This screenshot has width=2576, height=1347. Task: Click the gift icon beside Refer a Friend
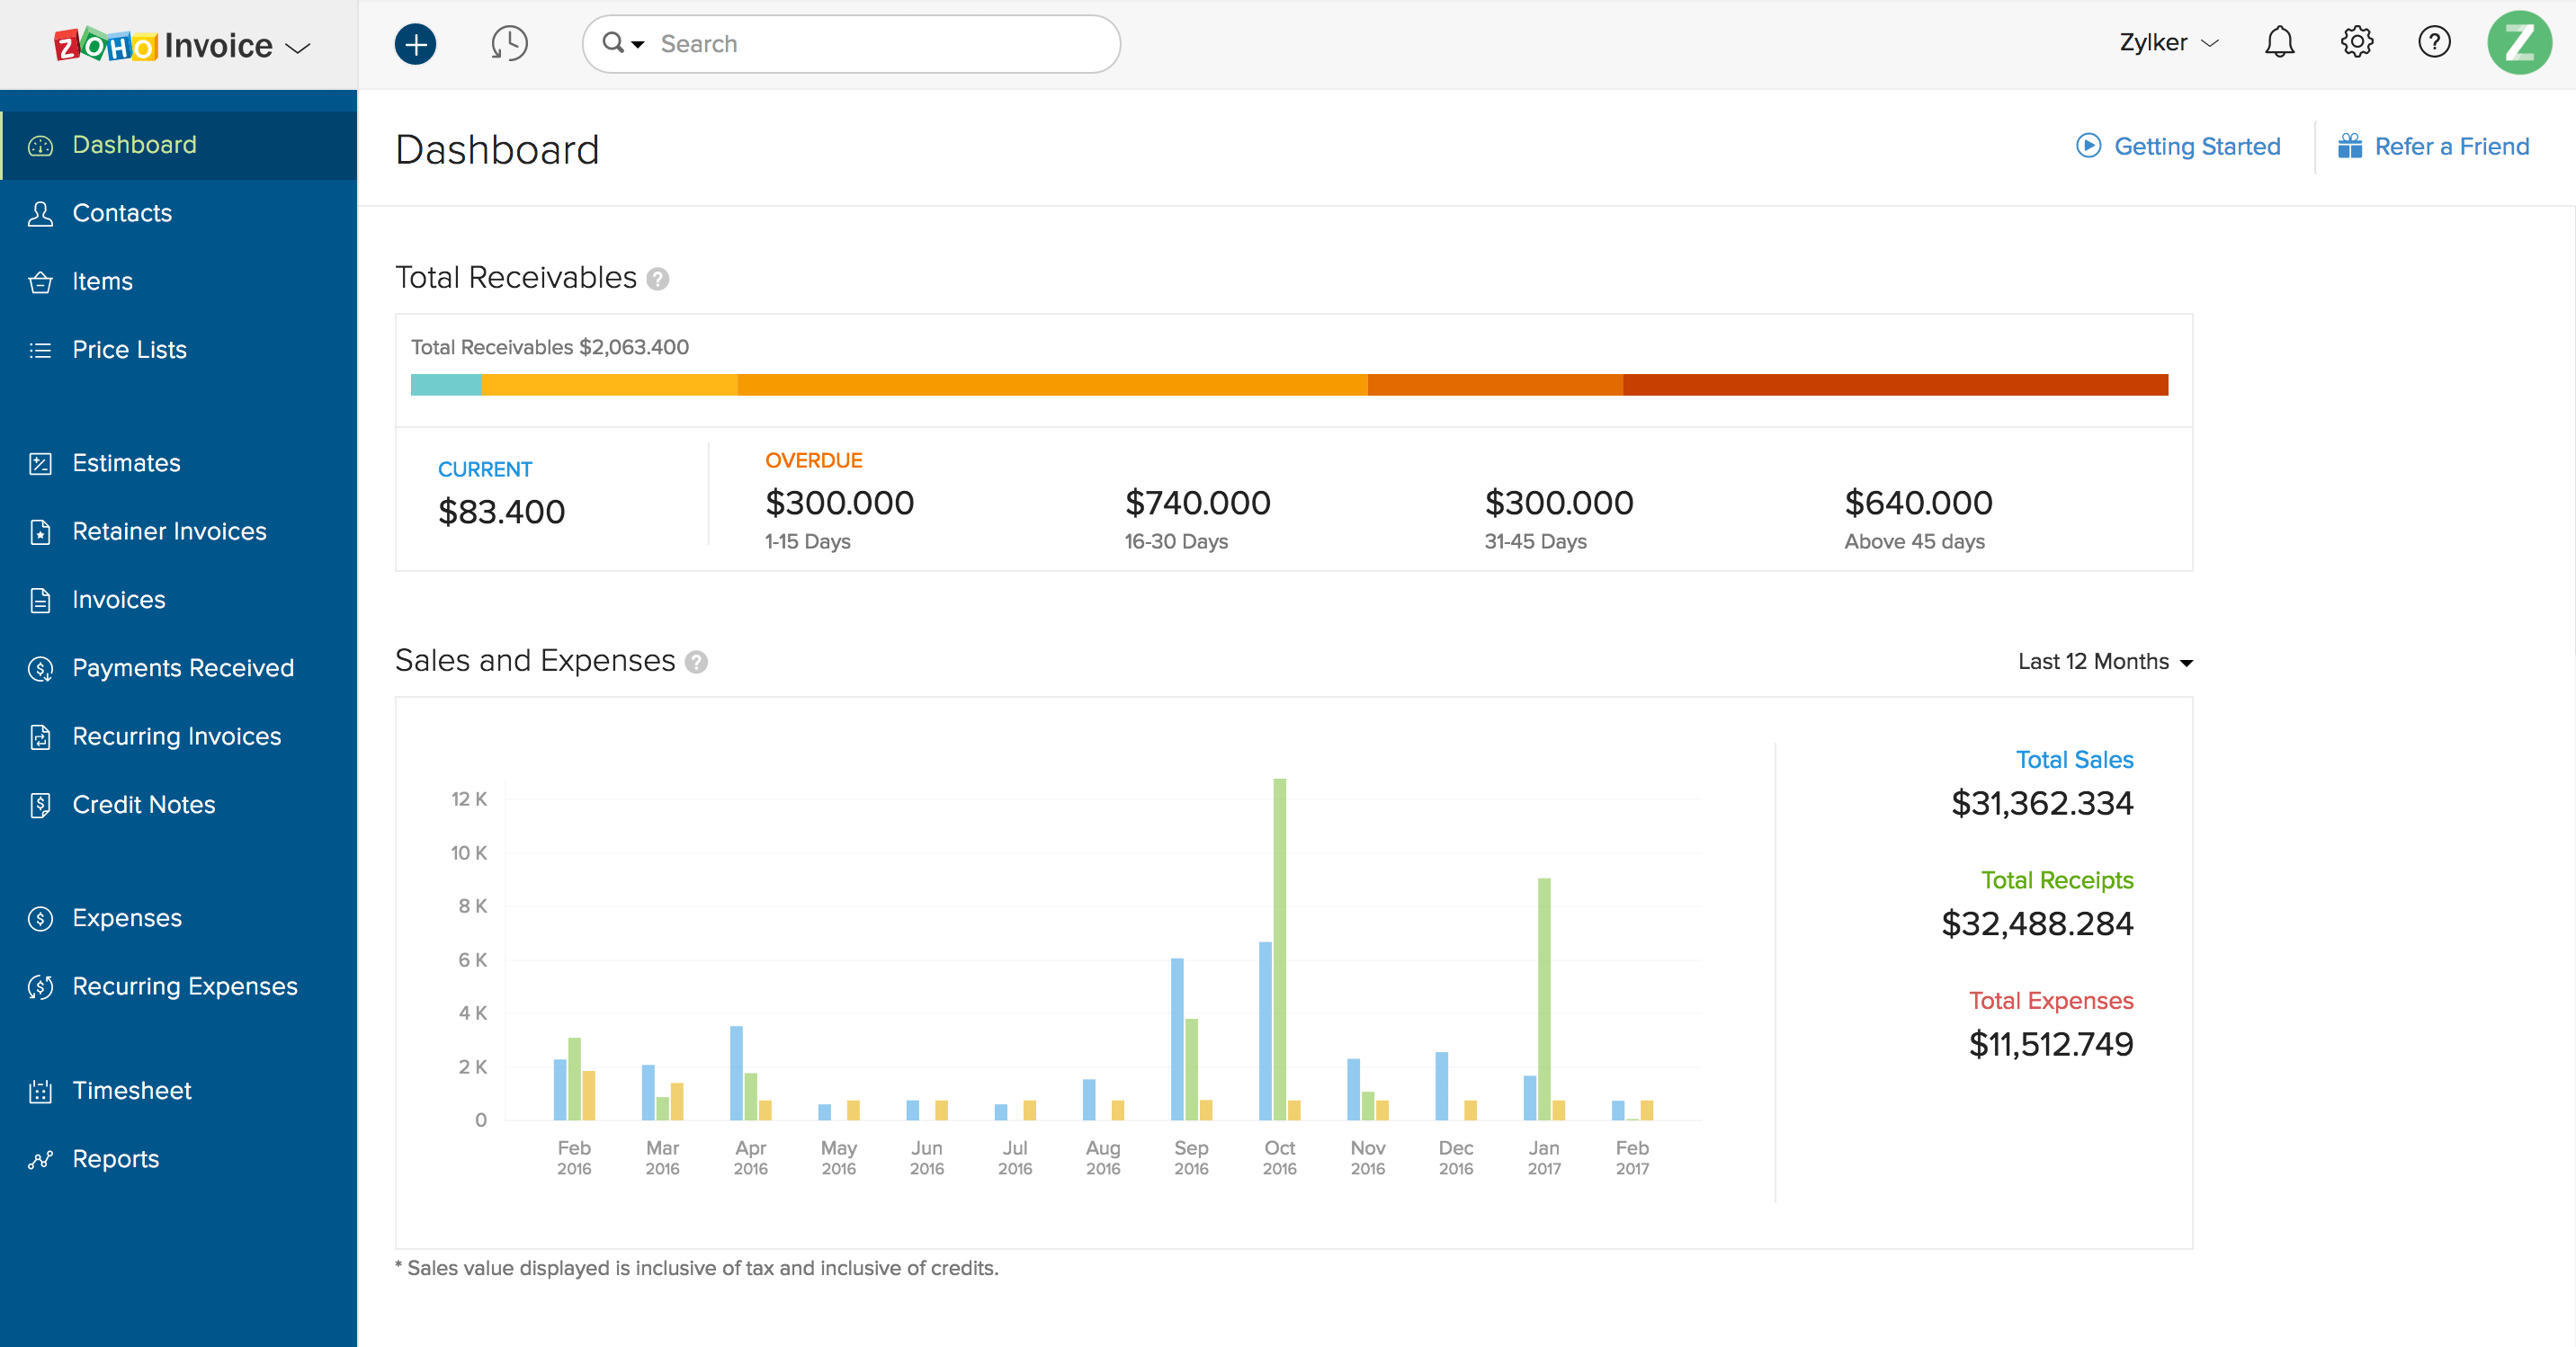[x=2349, y=146]
